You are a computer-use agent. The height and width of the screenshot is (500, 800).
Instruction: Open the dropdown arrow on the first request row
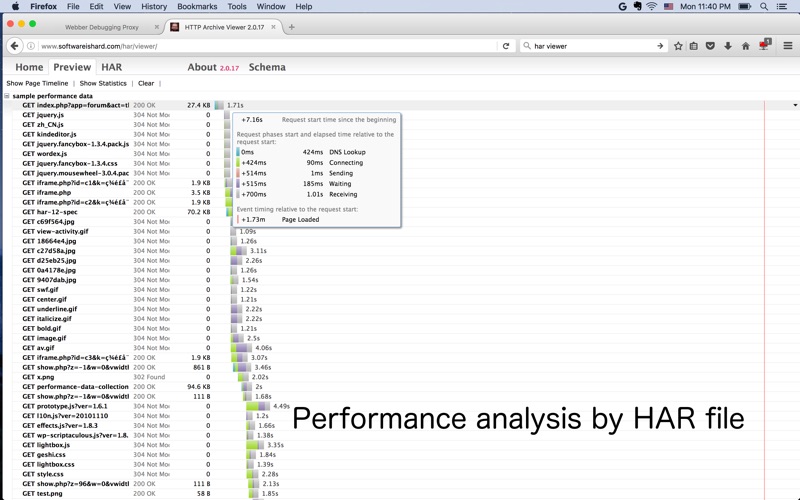795,105
